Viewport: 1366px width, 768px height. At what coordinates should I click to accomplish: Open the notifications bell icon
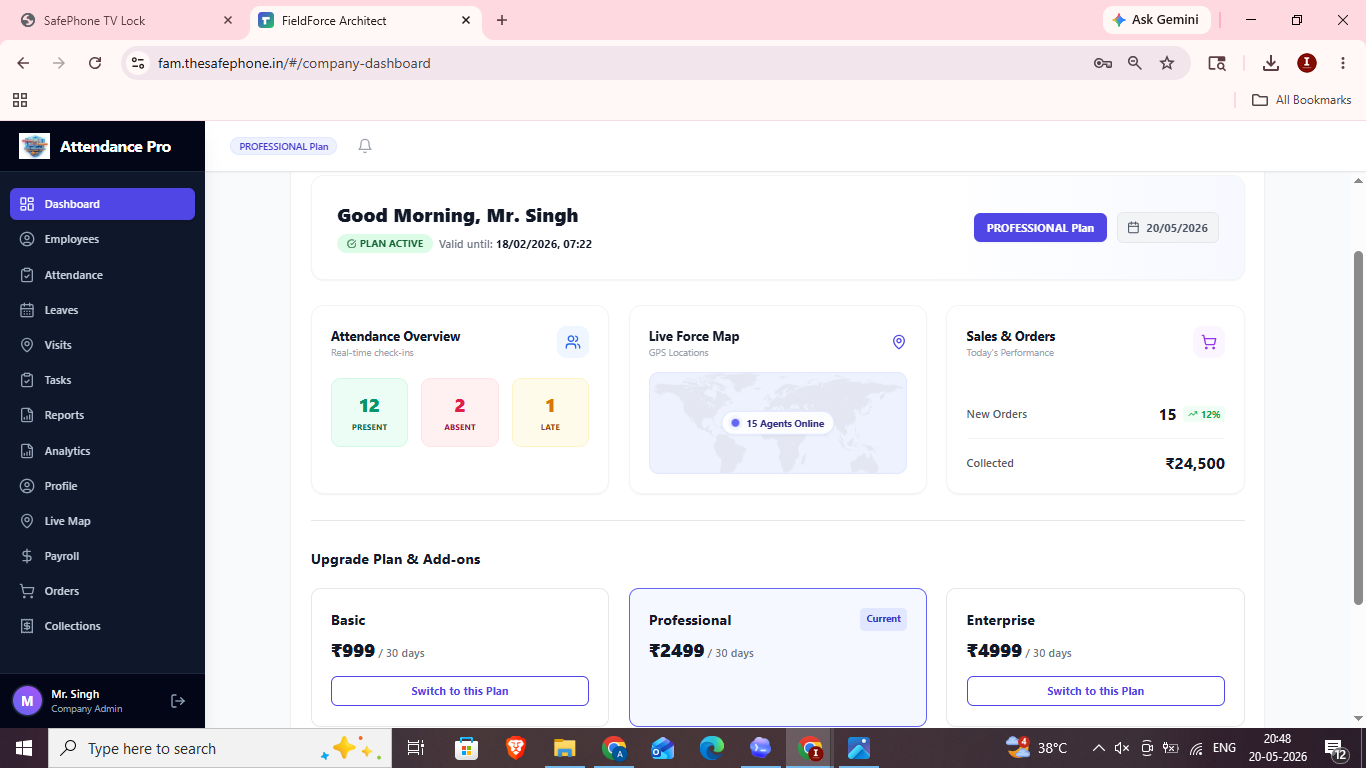pos(365,146)
